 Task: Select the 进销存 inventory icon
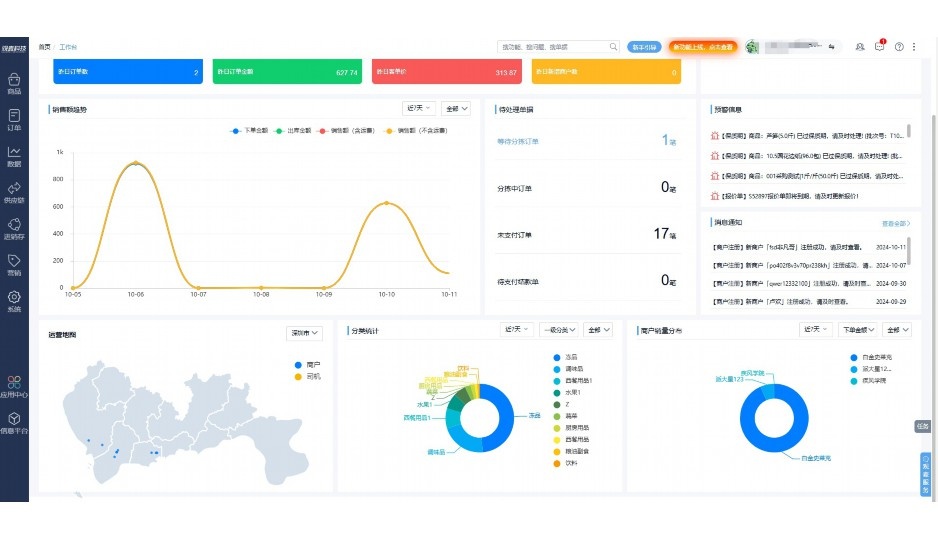(14, 229)
